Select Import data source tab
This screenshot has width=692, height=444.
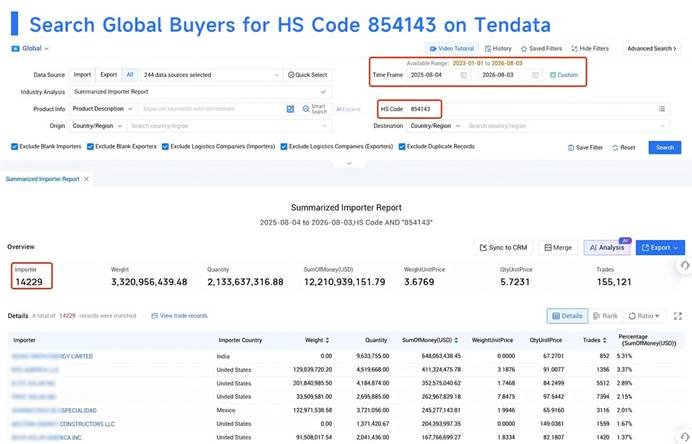point(82,75)
